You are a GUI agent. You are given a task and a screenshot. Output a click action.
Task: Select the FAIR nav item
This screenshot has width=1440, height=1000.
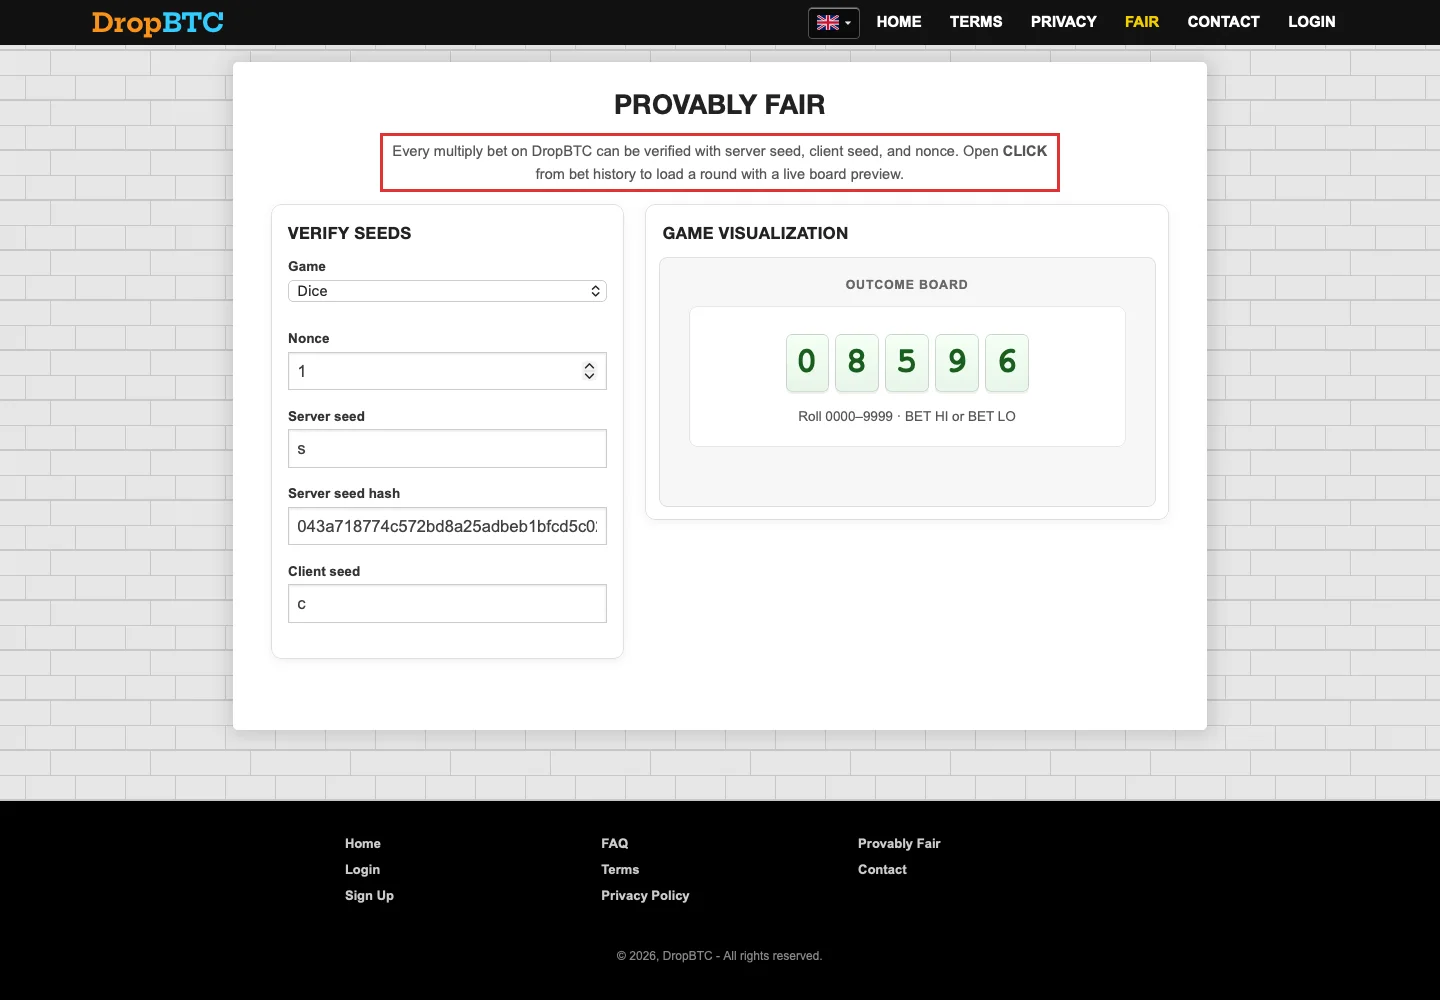click(x=1142, y=22)
